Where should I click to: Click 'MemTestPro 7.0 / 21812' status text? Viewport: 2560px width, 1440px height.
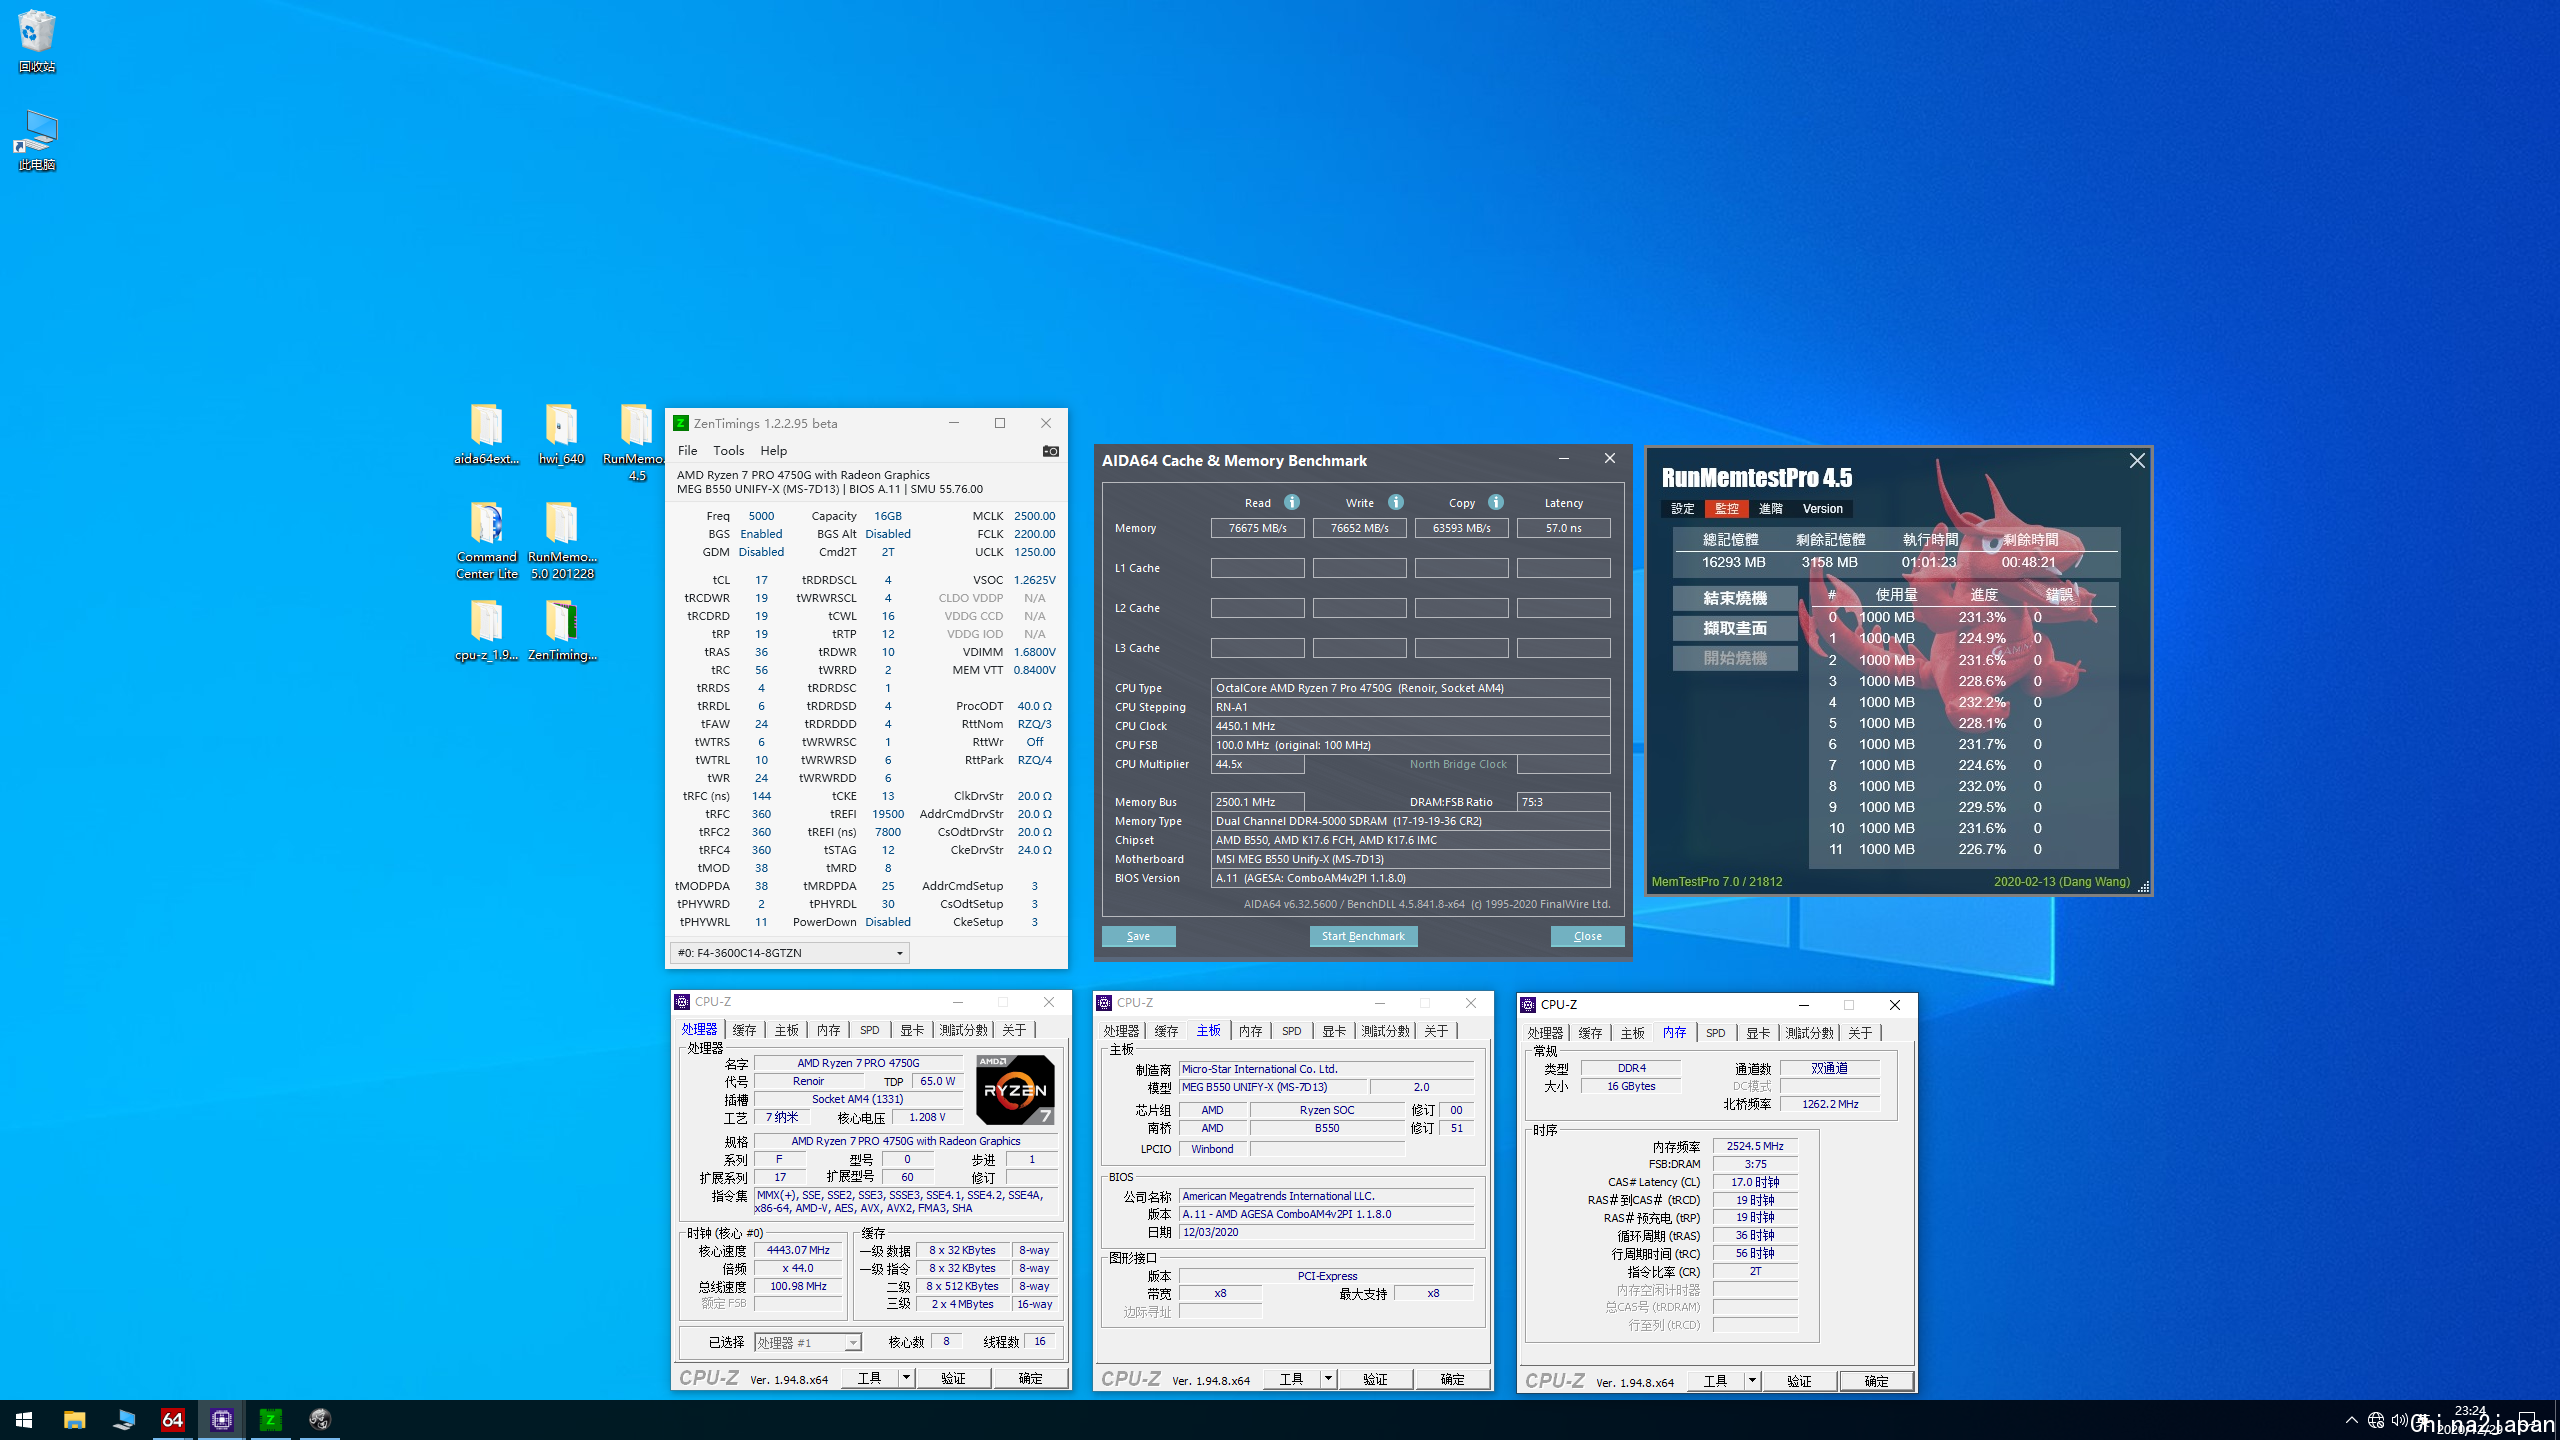[x=1716, y=882]
